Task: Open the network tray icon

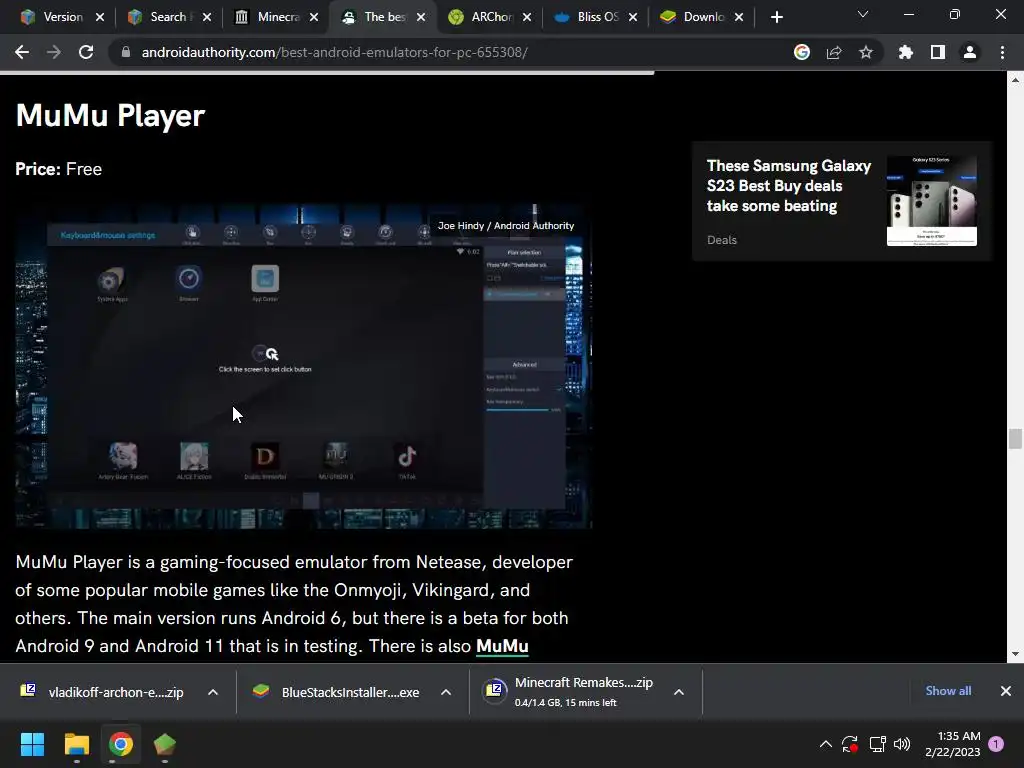Action: click(877, 744)
